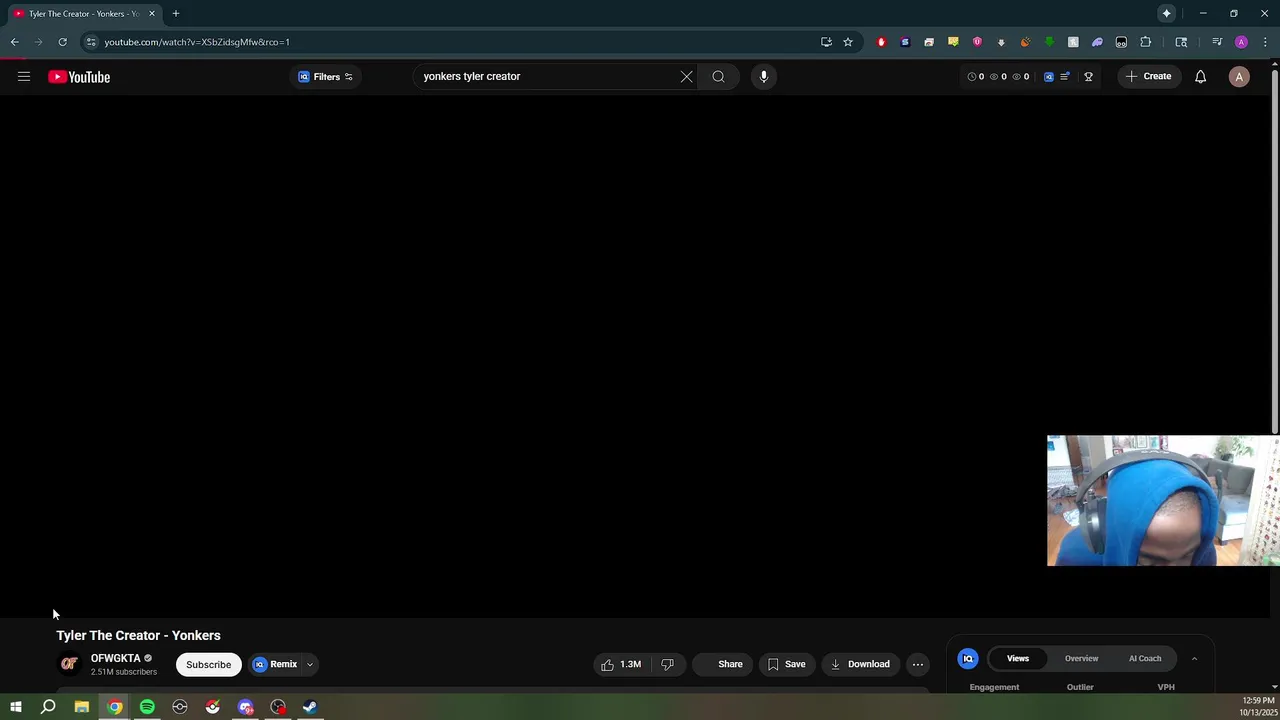Open Windows Start menu
The image size is (1280, 720).
(16, 707)
